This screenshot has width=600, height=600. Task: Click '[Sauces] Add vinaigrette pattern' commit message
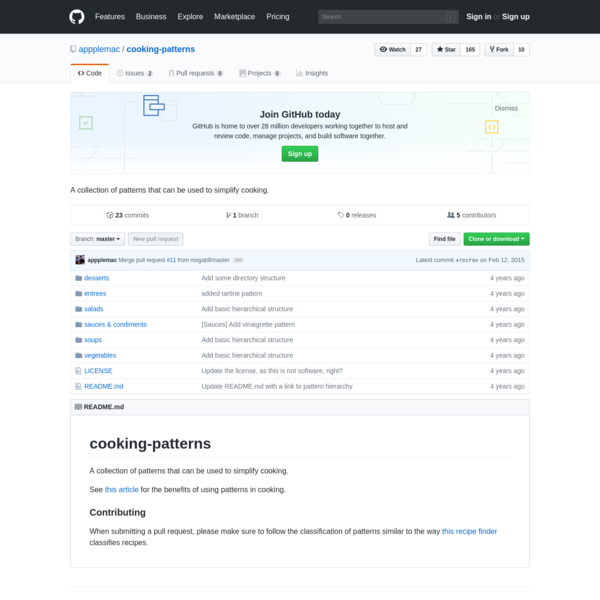pos(248,324)
